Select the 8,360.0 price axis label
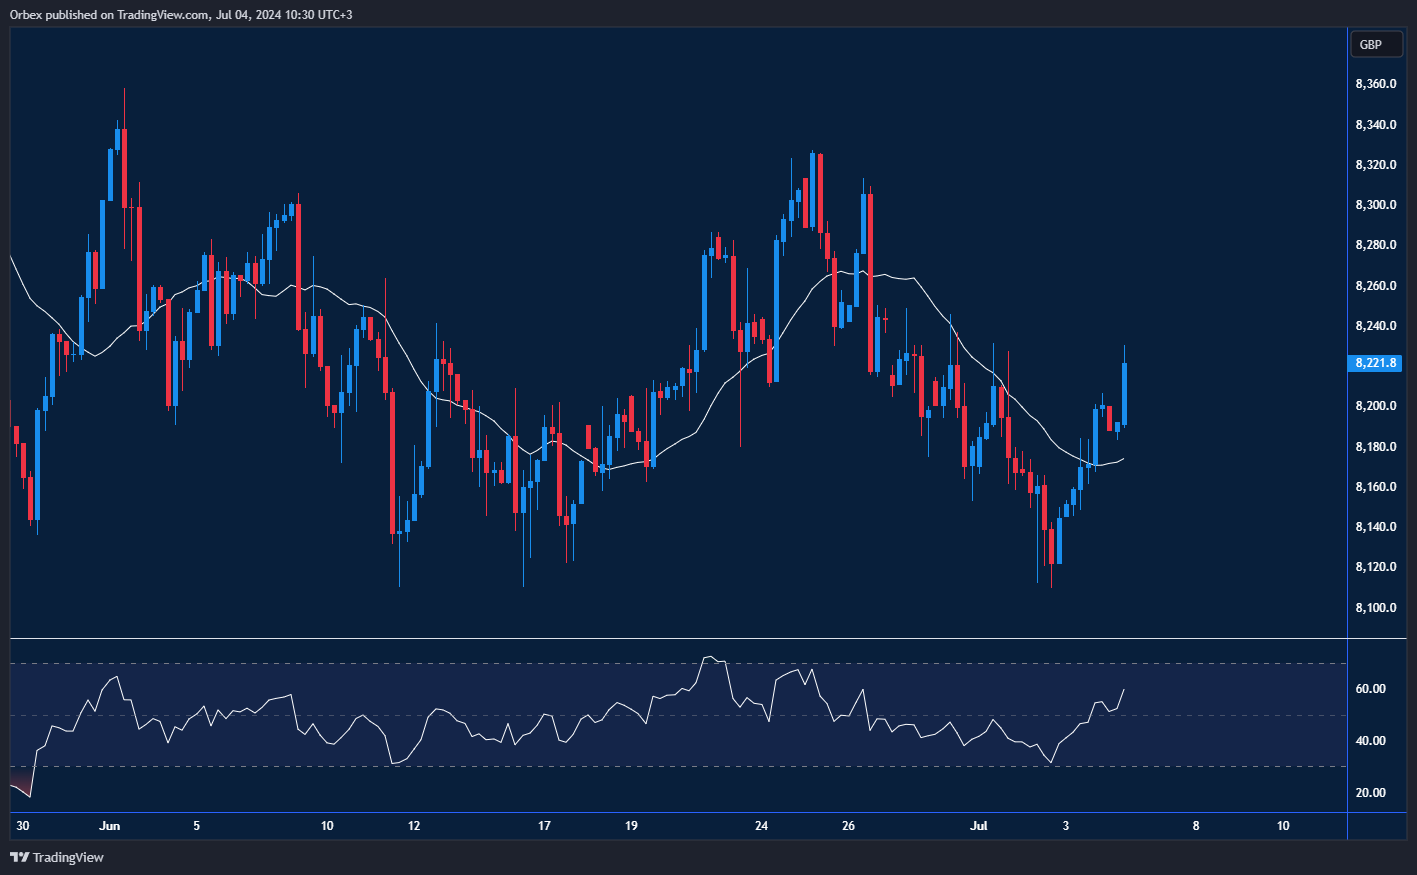 [x=1375, y=84]
